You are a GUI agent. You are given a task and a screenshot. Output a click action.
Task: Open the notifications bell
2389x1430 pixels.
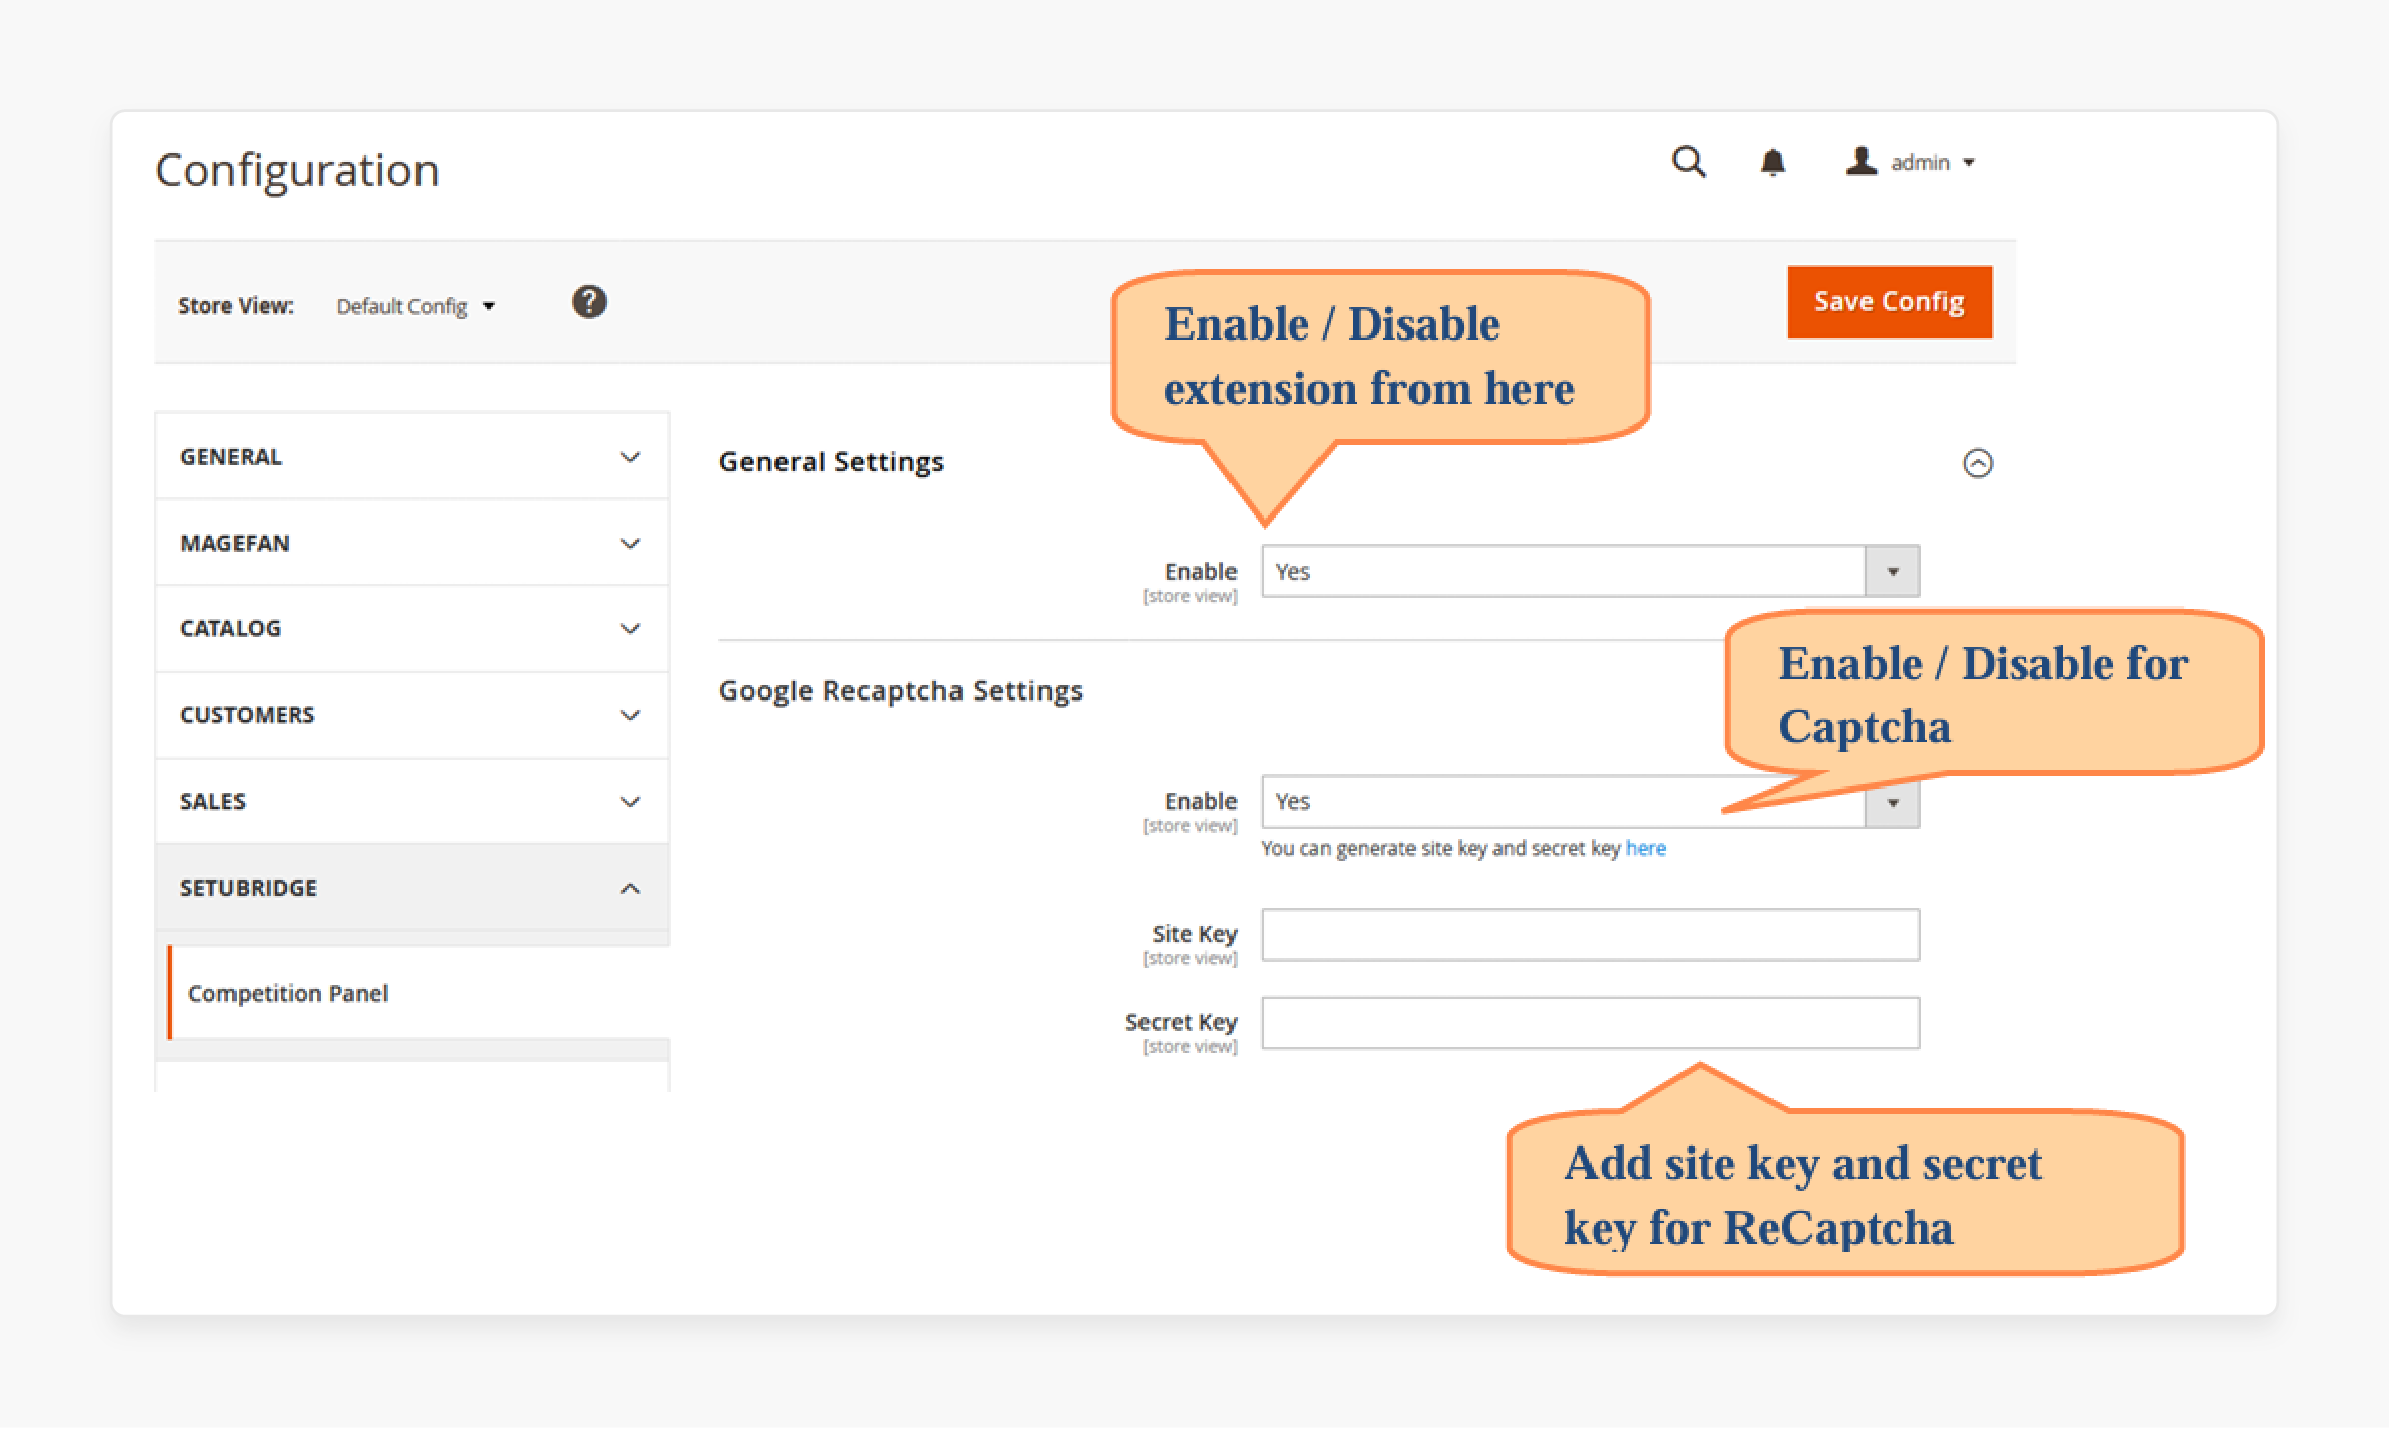point(1772,162)
